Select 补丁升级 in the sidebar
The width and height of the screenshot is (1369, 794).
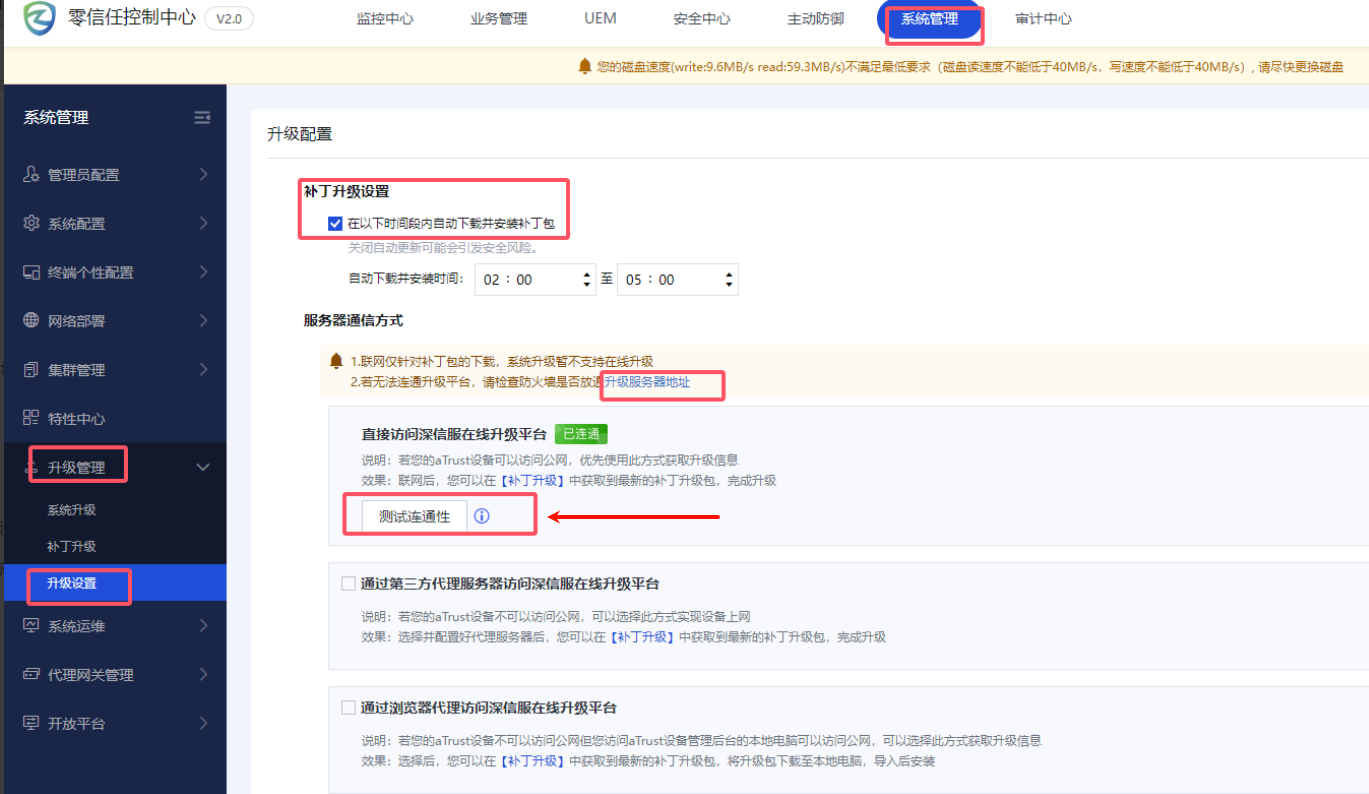[x=72, y=547]
